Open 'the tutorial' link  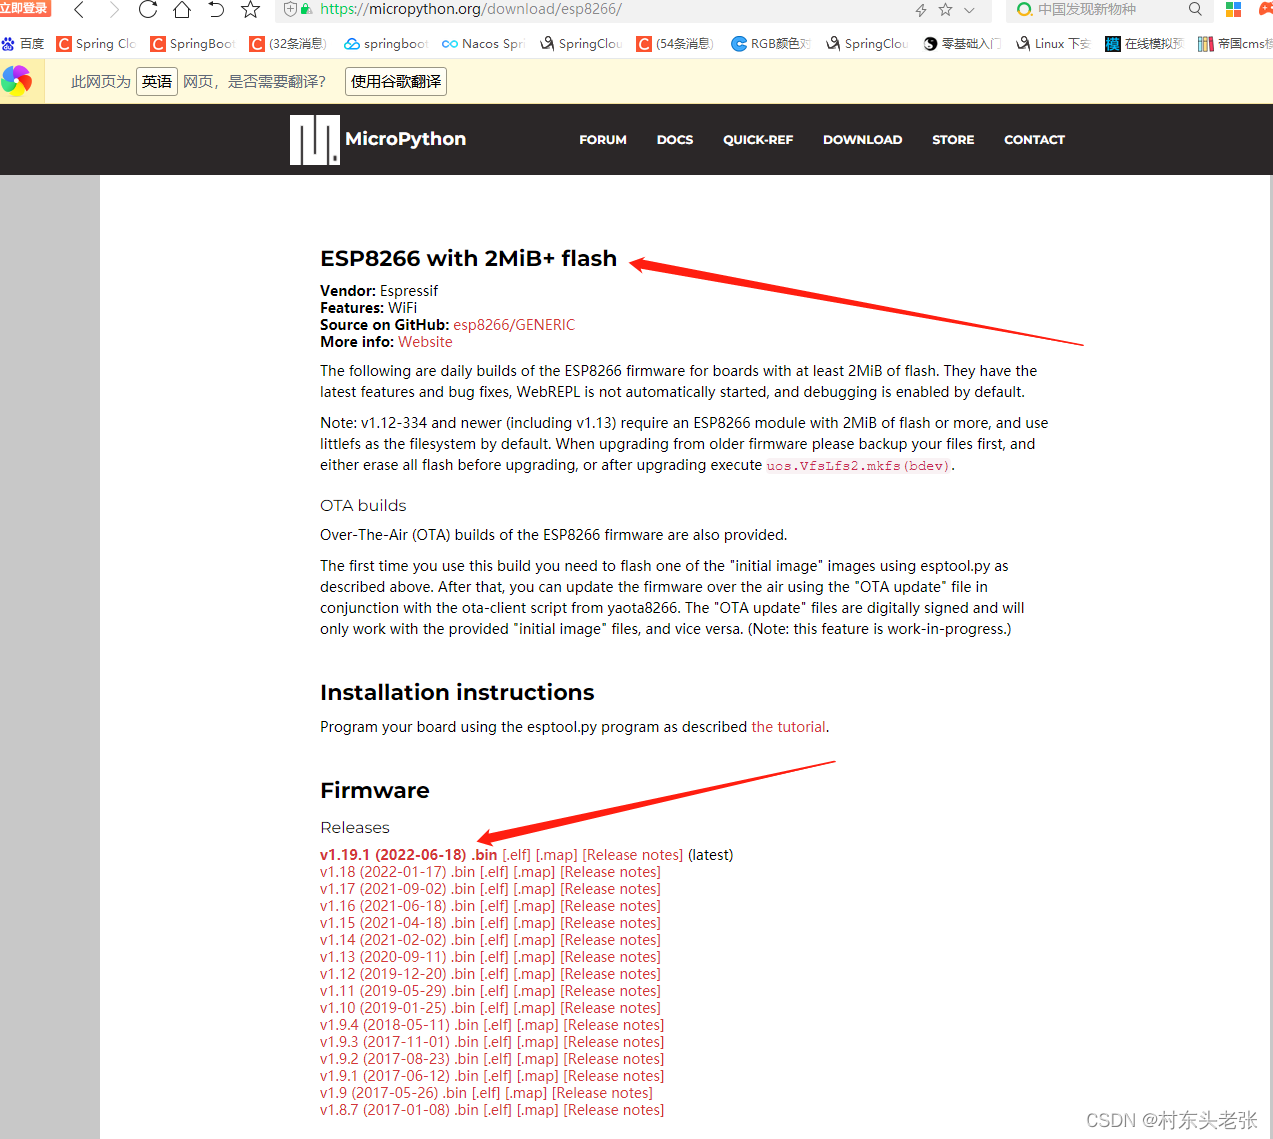(788, 727)
